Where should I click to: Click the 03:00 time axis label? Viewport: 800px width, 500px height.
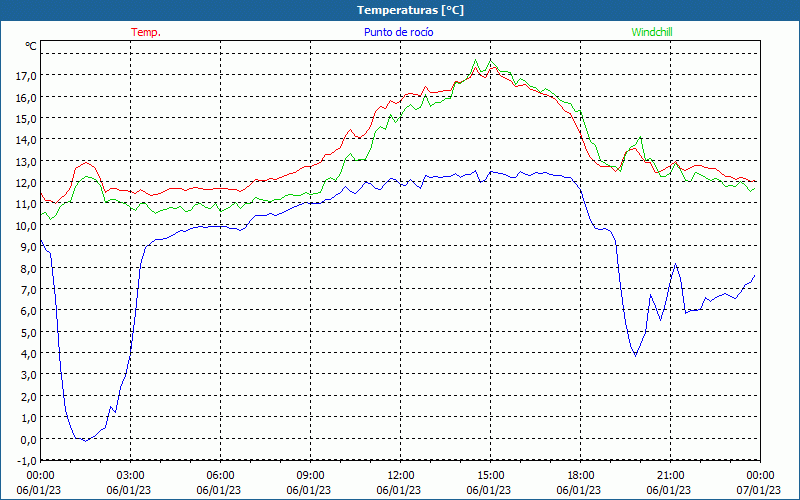coord(131,476)
